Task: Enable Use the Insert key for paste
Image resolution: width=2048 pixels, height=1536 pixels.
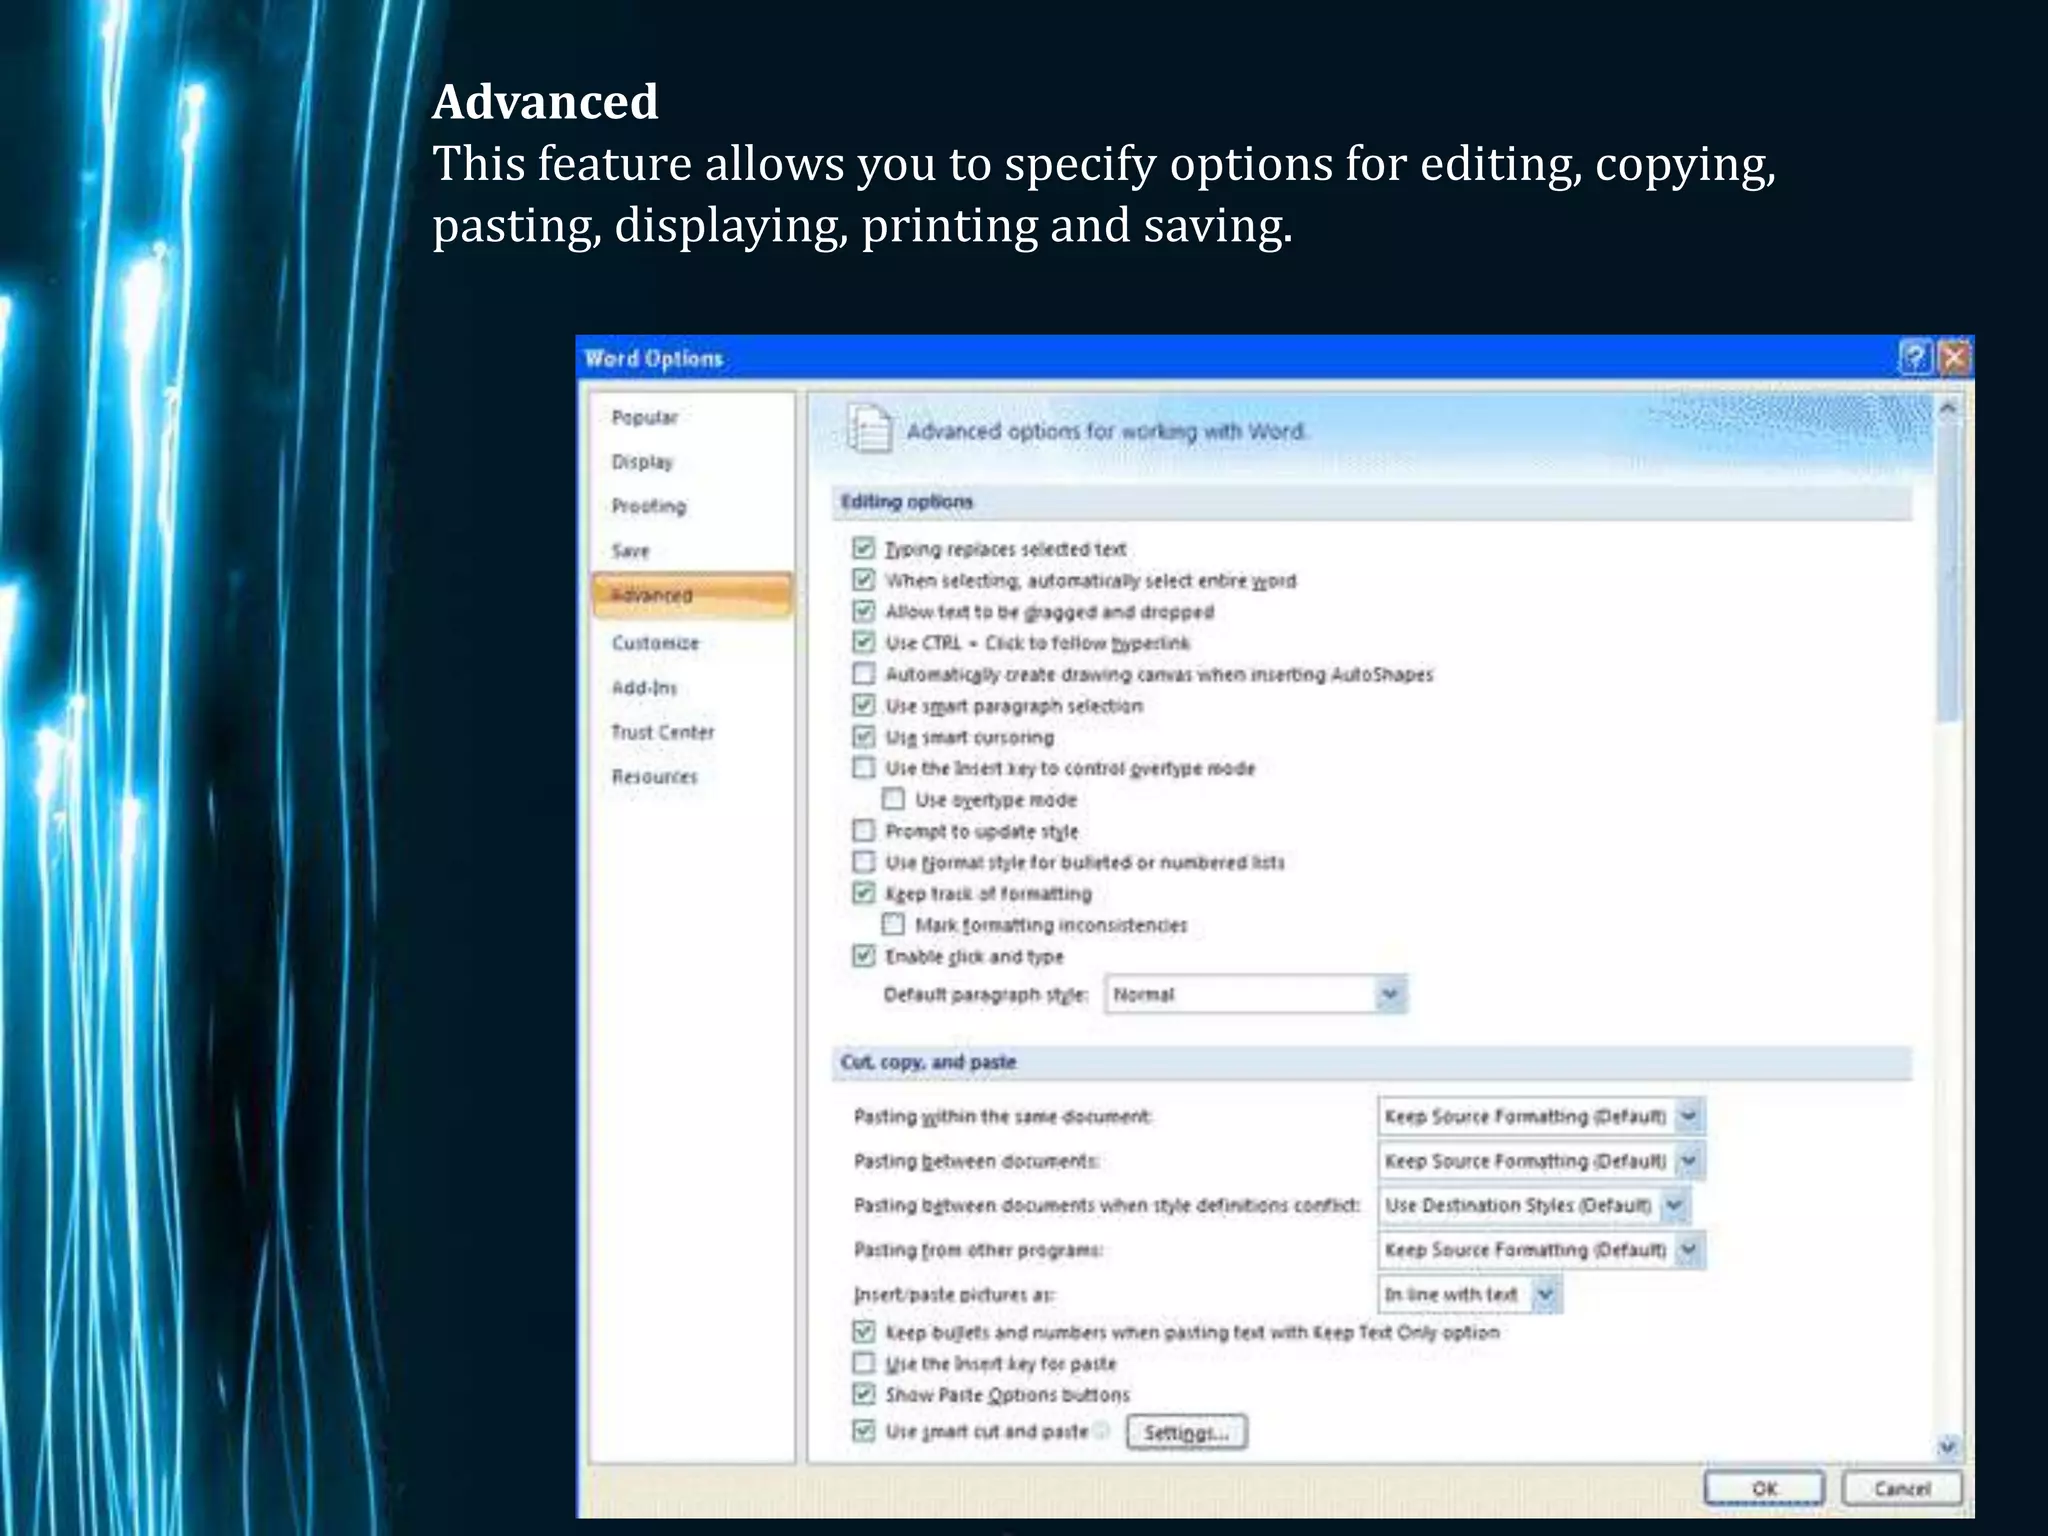Action: point(864,1363)
